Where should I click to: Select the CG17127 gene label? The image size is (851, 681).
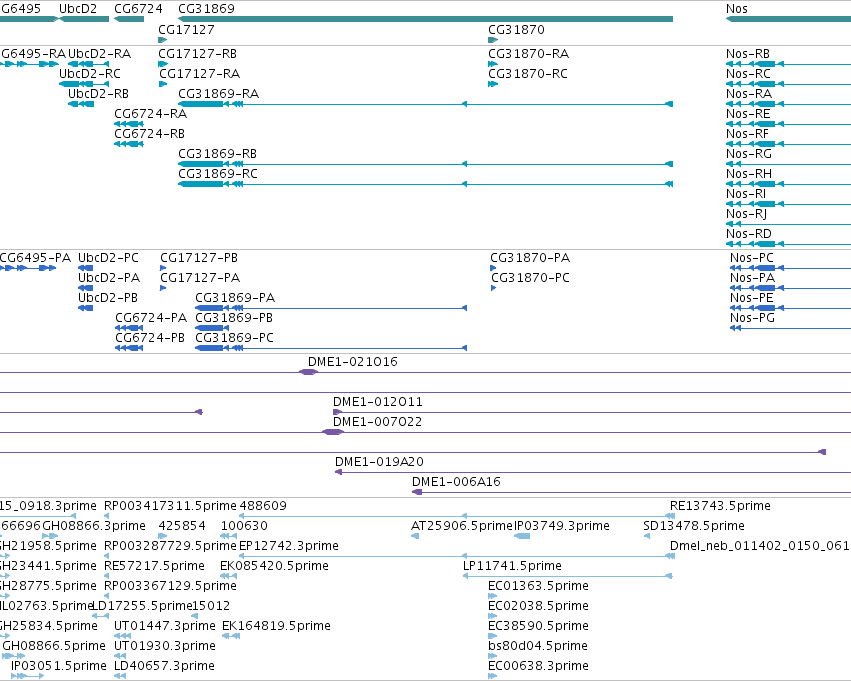tap(186, 29)
